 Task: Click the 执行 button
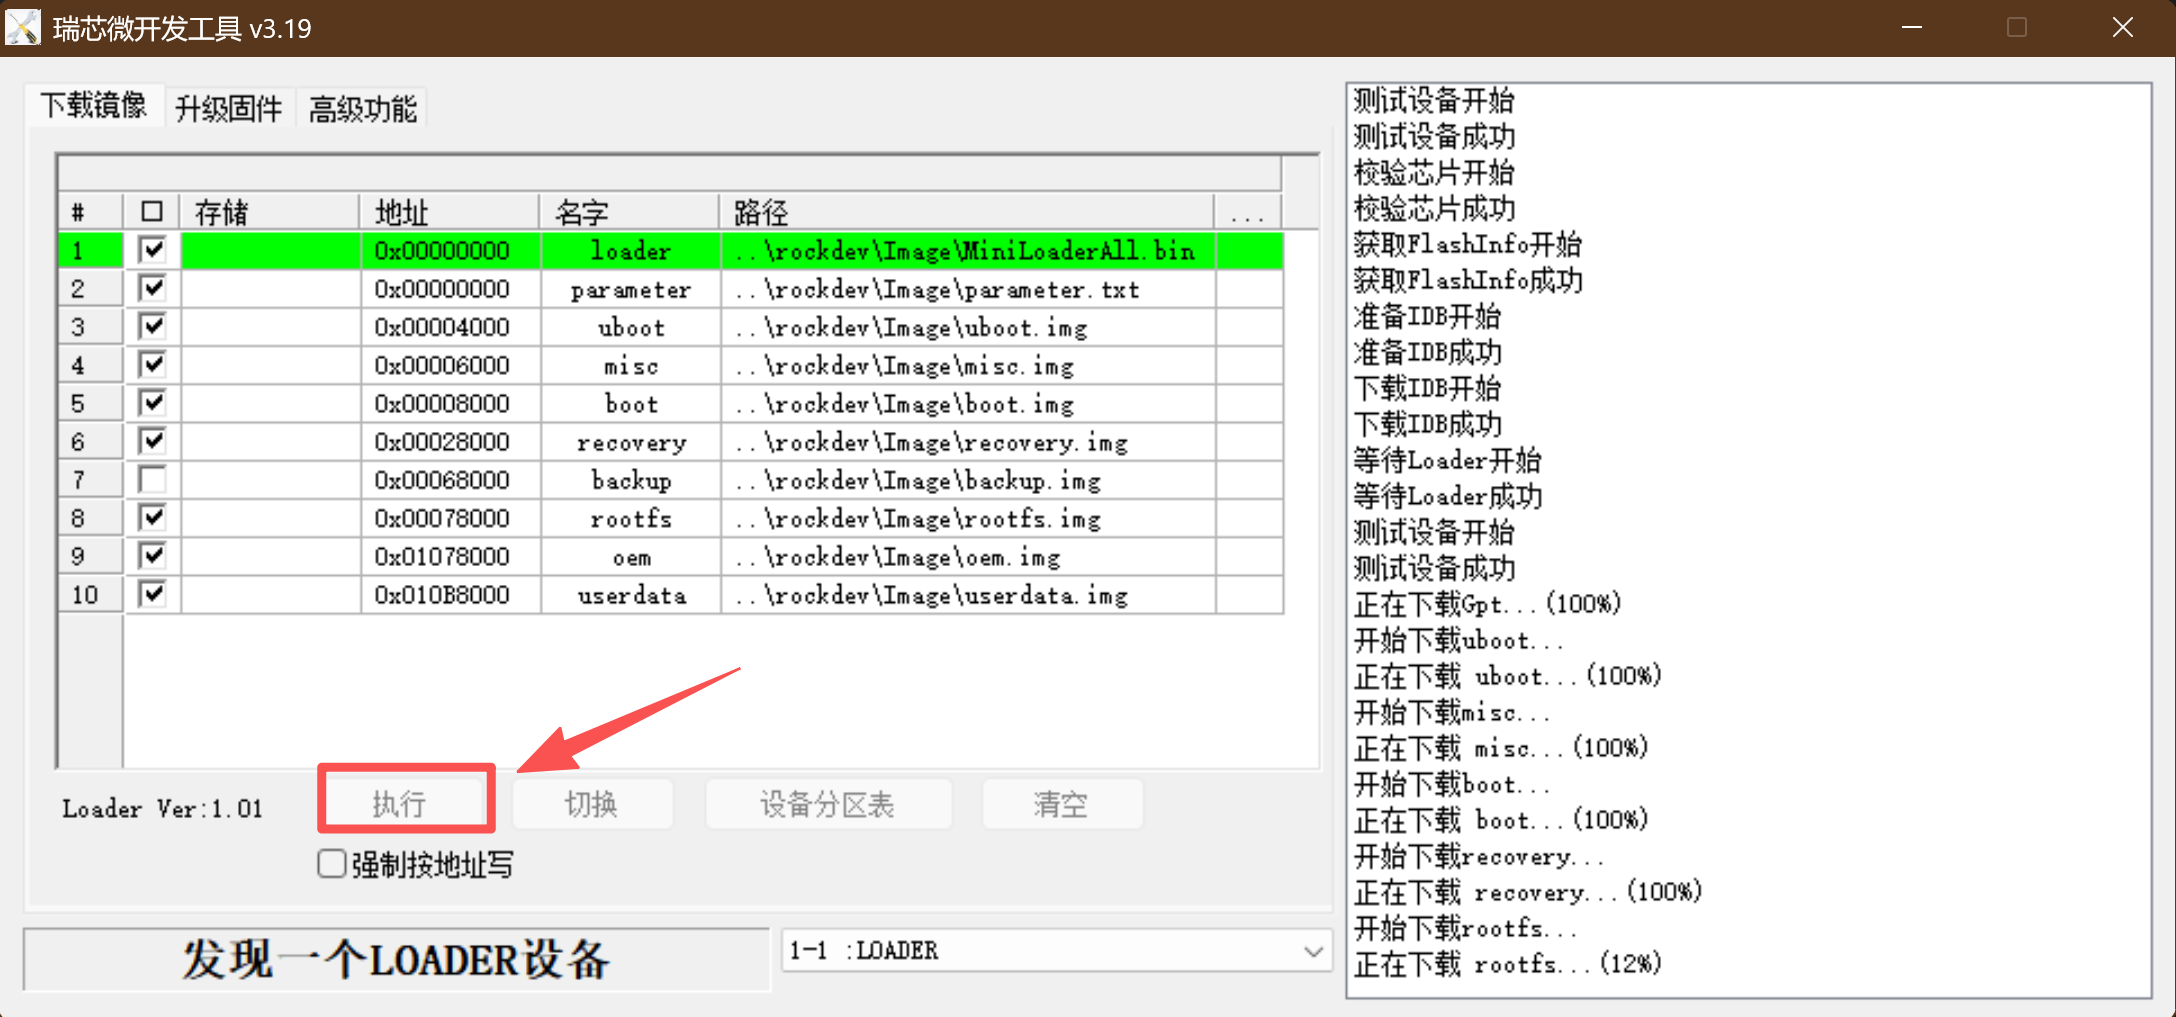[406, 803]
